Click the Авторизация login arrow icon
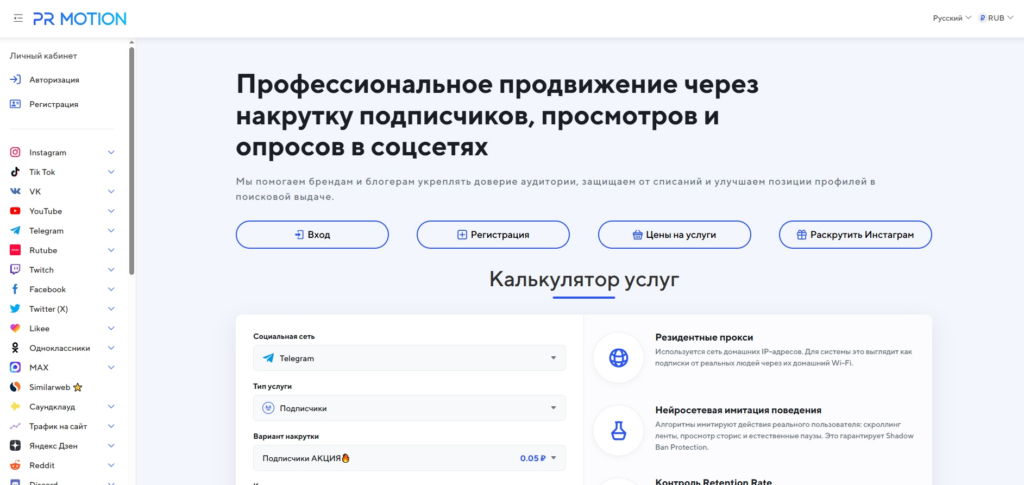 (x=15, y=80)
